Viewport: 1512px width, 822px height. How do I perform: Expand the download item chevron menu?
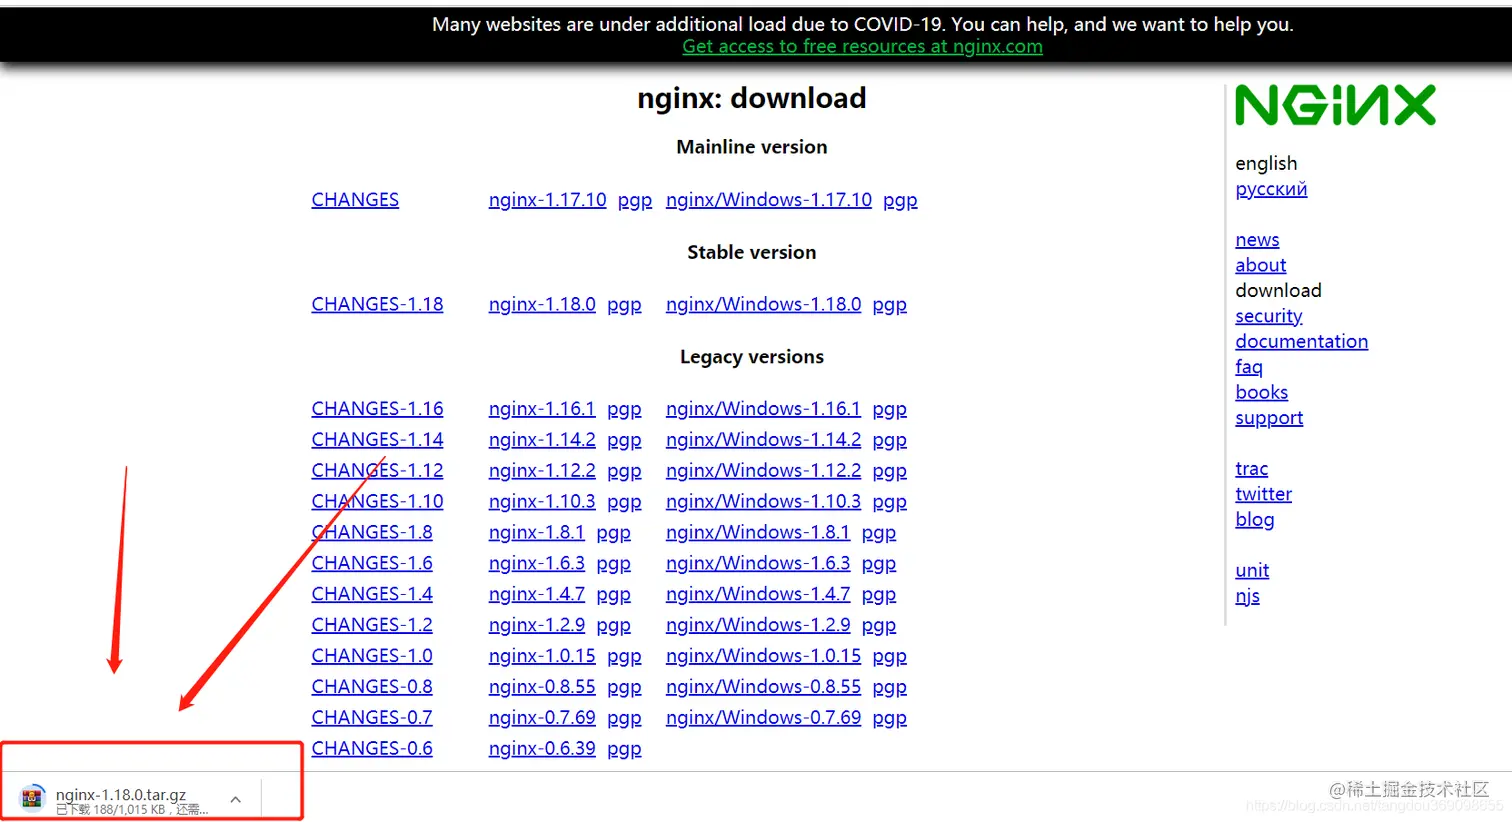(236, 799)
